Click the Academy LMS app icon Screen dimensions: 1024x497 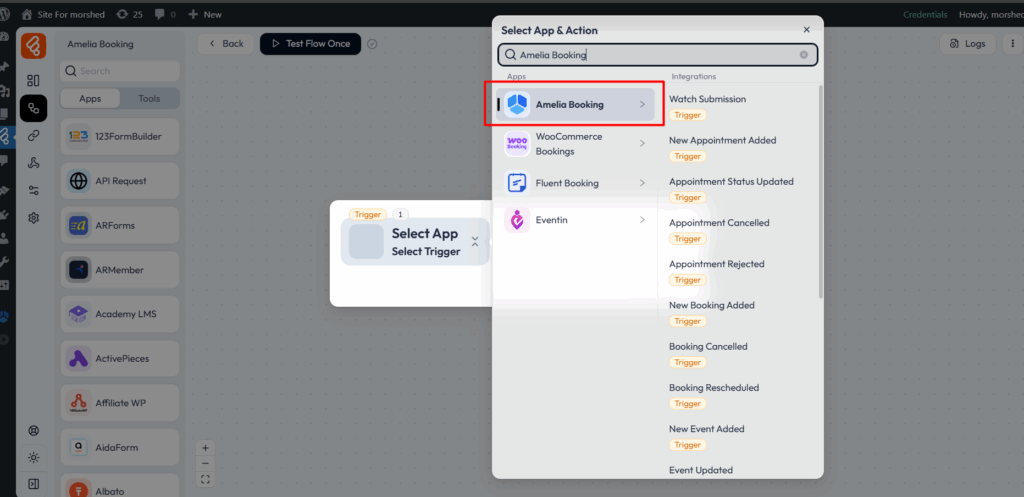point(79,314)
